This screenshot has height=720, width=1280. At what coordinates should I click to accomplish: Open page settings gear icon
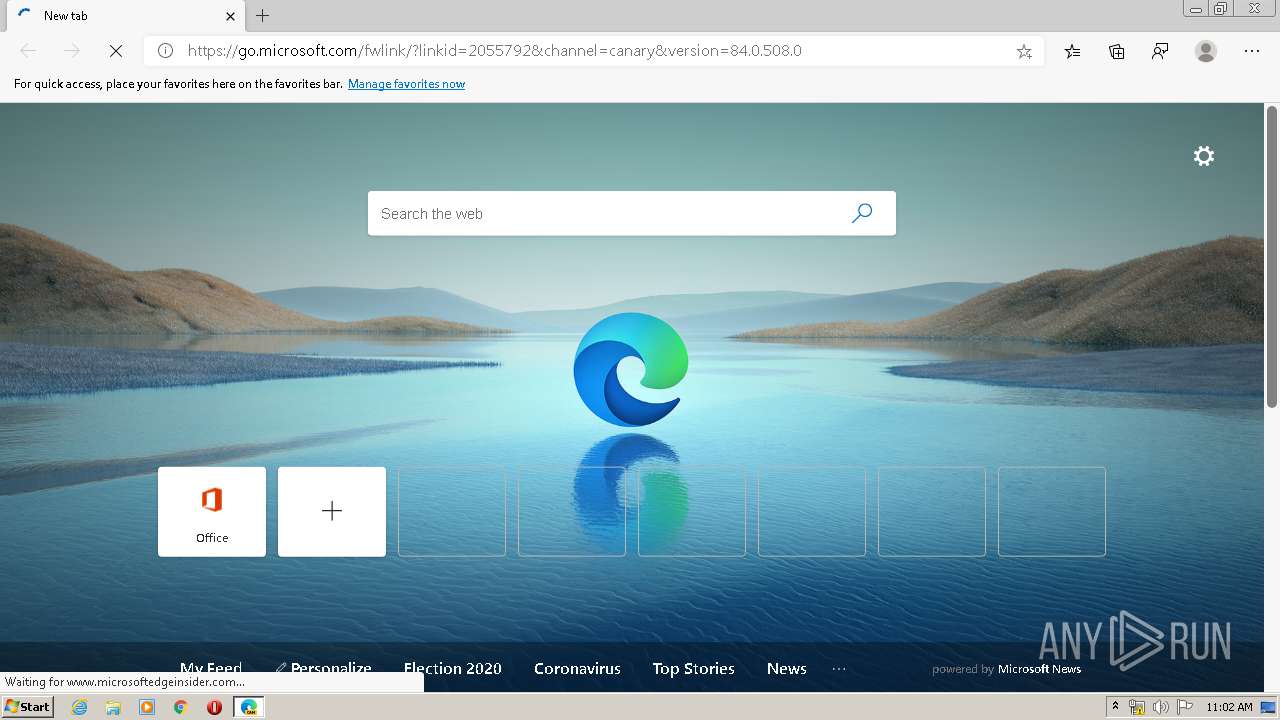[1204, 156]
